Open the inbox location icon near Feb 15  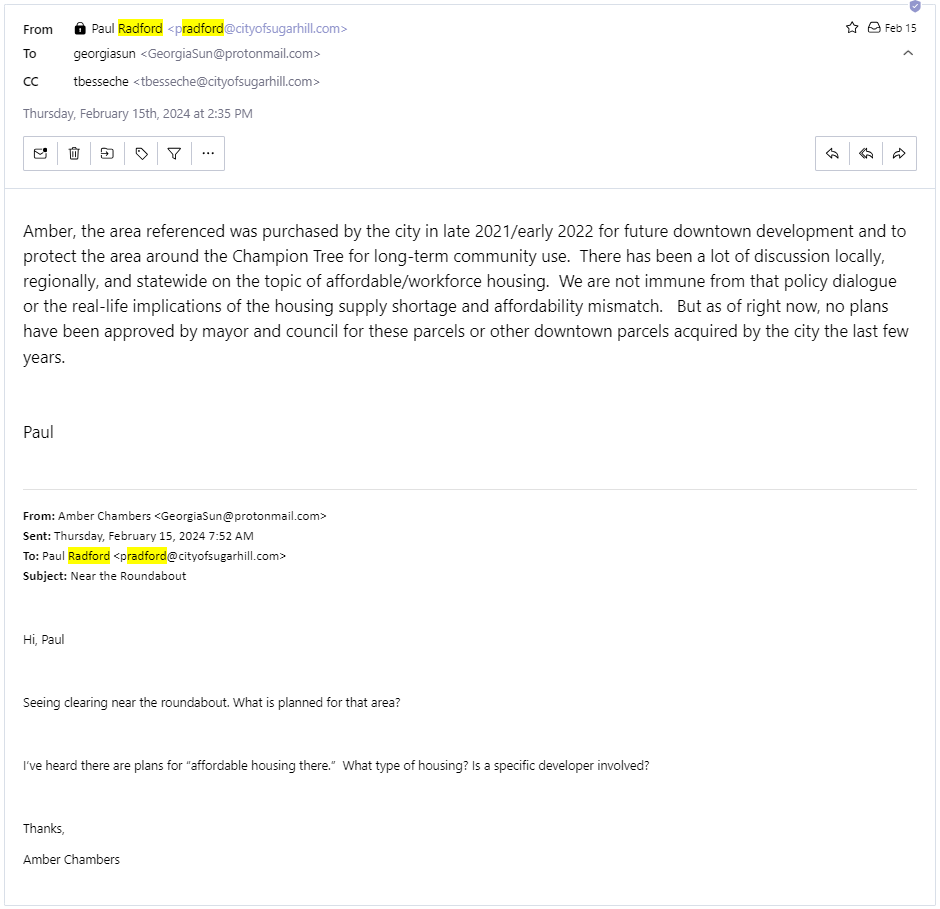coord(874,28)
